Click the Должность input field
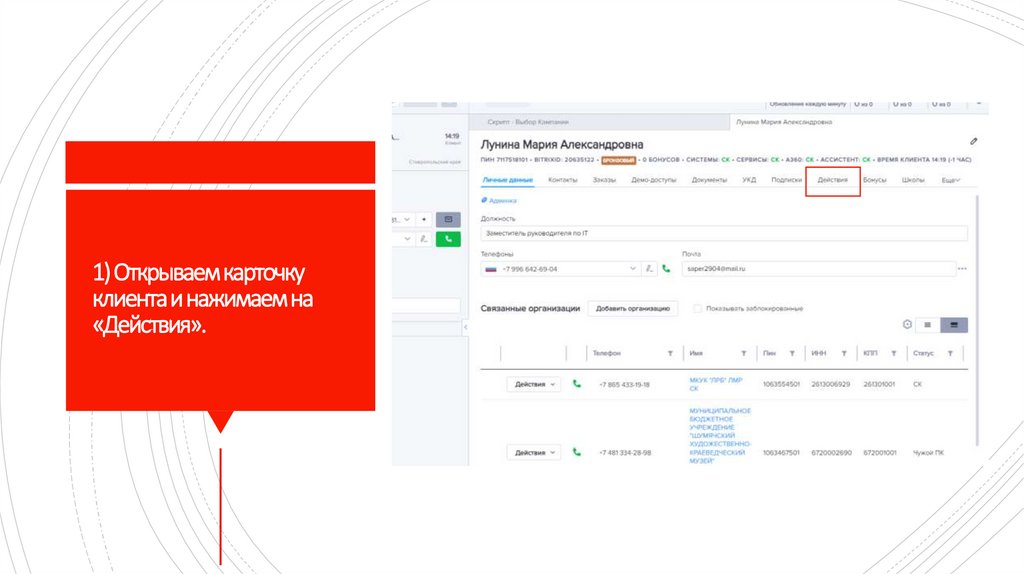The image size is (1024, 574). 724,233
